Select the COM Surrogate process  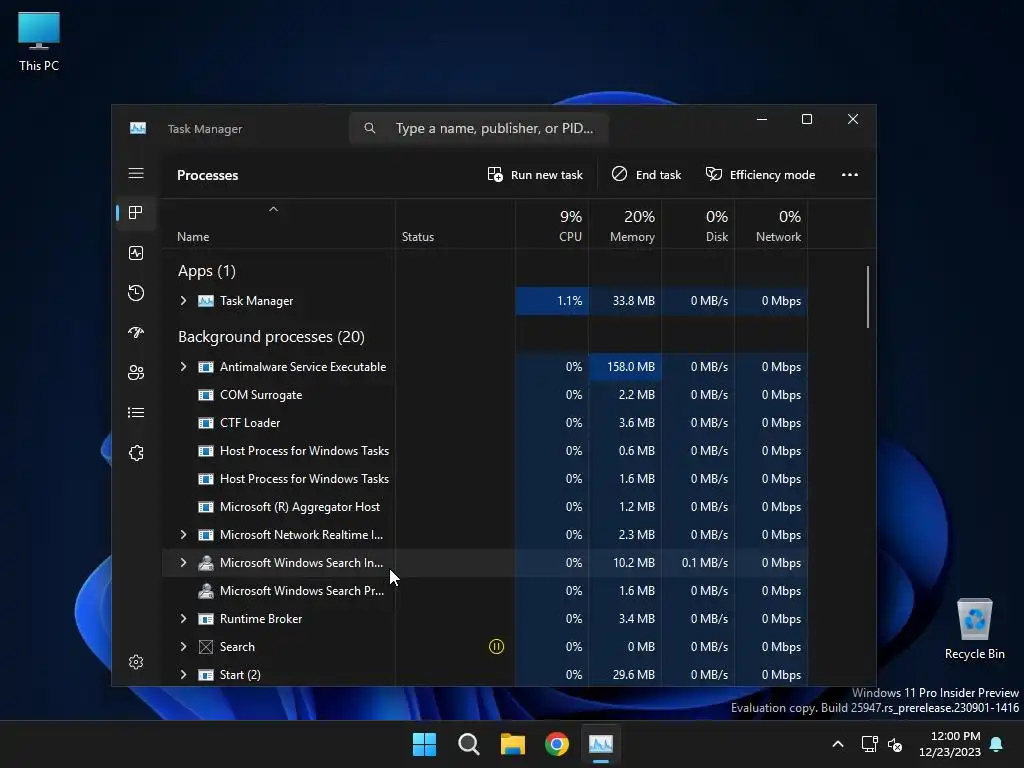point(484,394)
